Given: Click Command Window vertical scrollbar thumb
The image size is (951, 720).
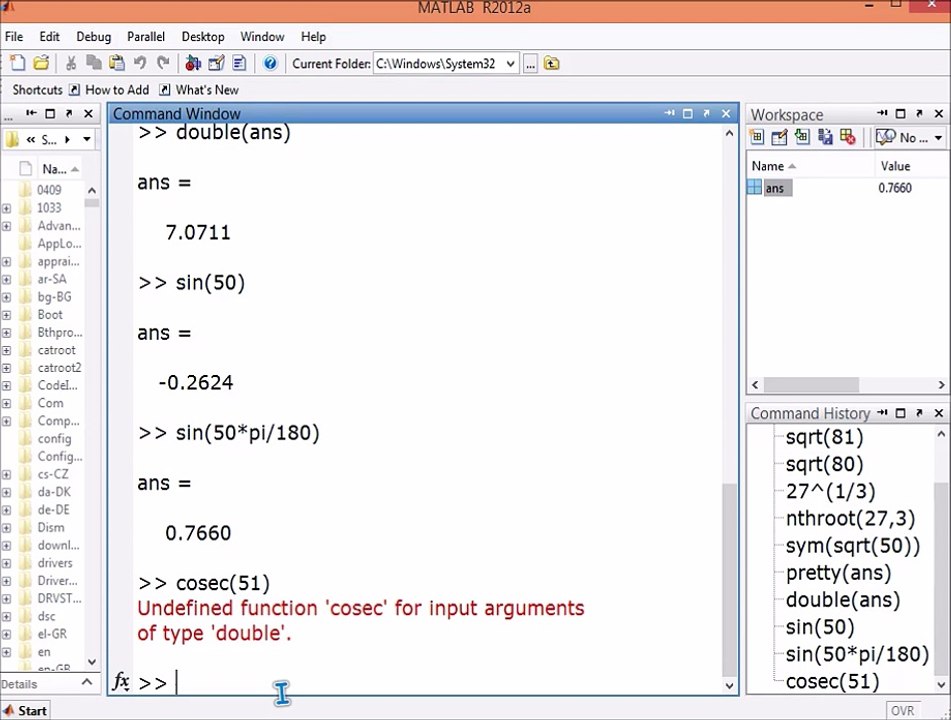Looking at the screenshot, I should 729,579.
